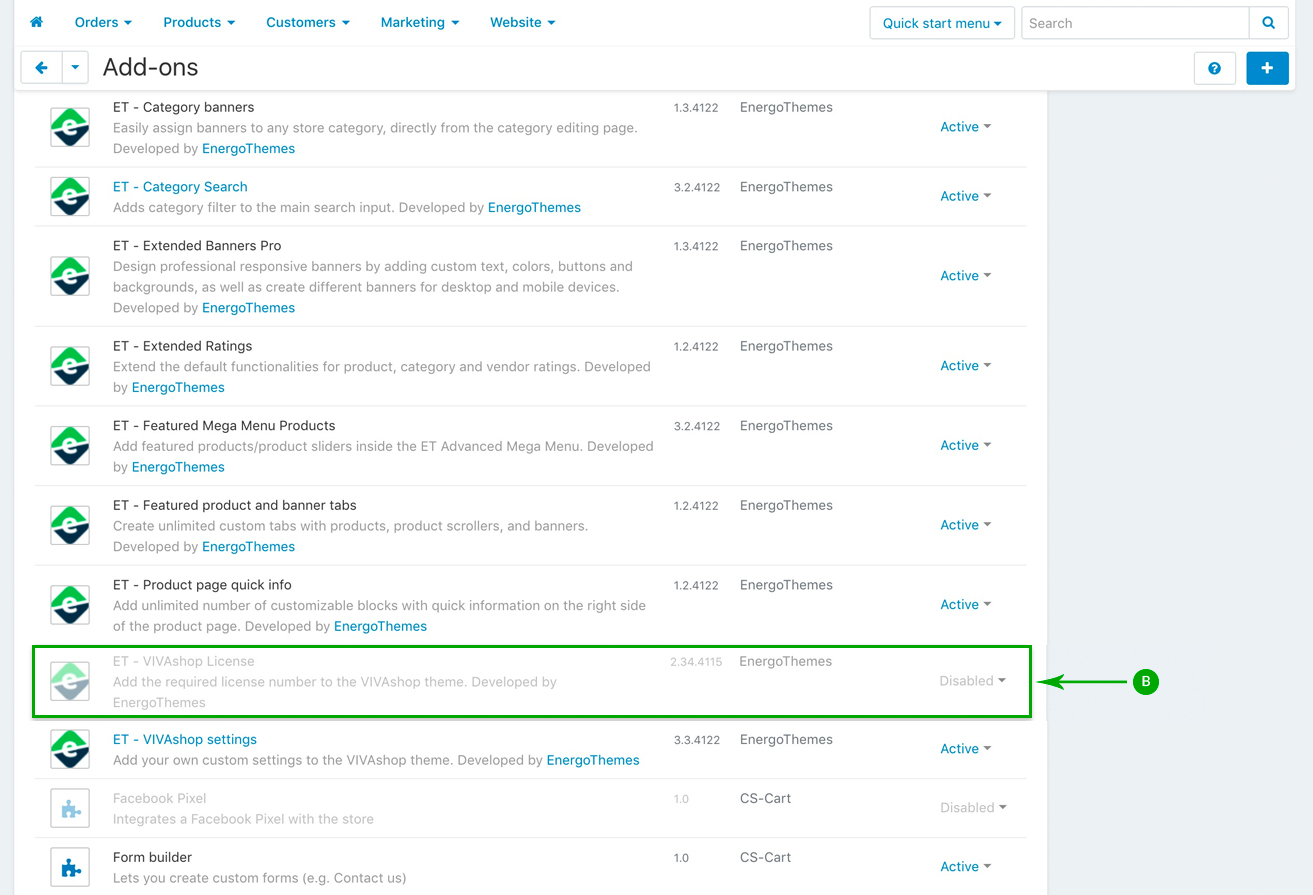Click EnergoThemes link in Product page quick info
Image resolution: width=1313 pixels, height=895 pixels.
tap(380, 627)
